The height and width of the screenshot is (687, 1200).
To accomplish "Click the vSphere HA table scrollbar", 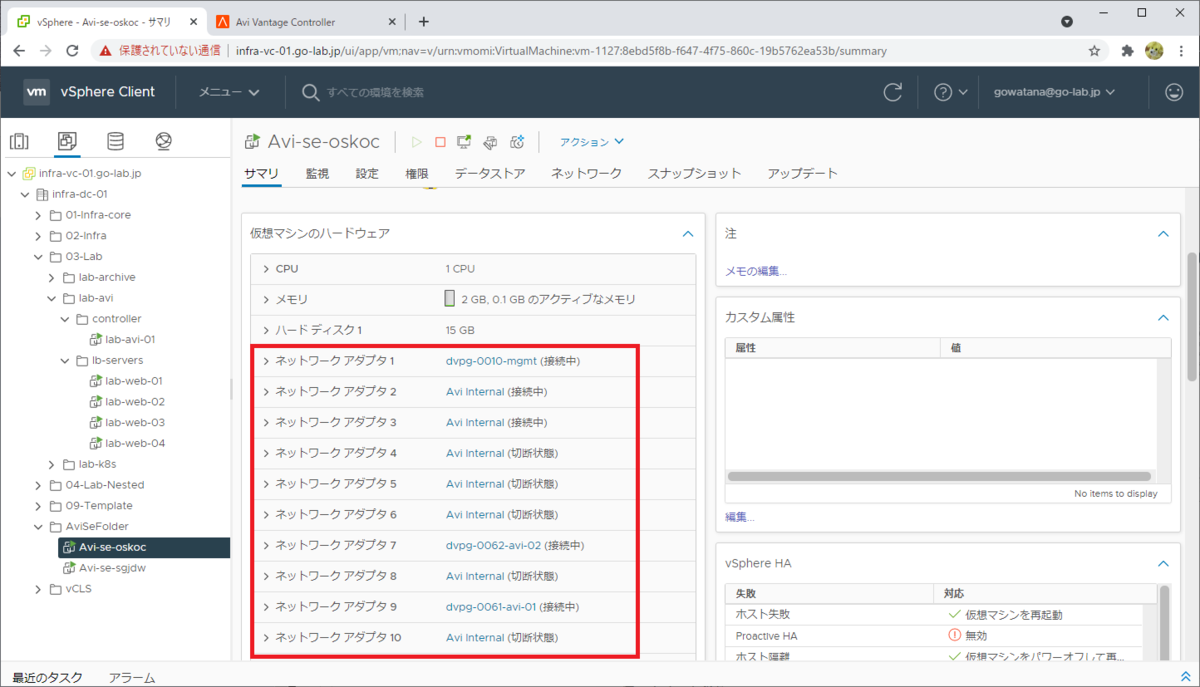I will 1163,622.
